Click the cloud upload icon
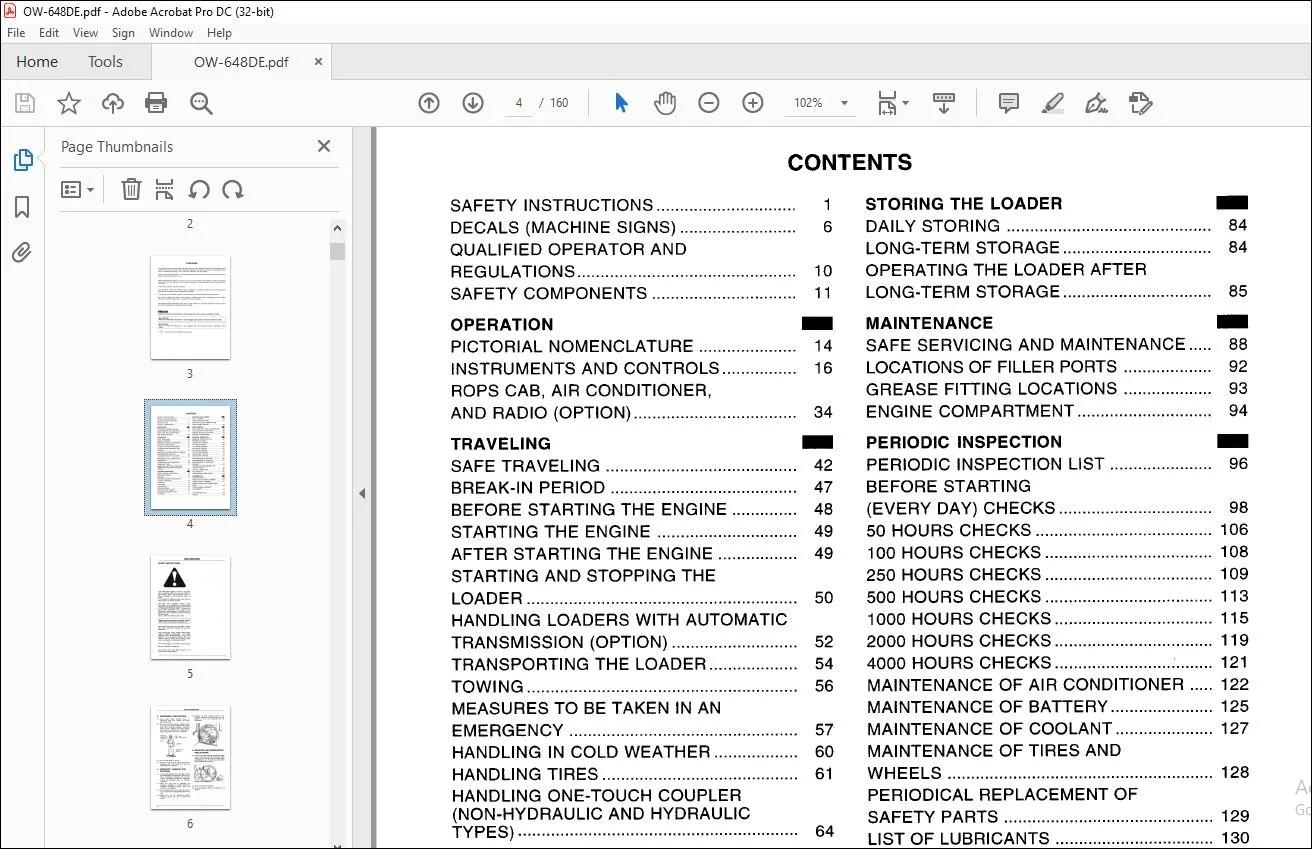 (x=113, y=103)
